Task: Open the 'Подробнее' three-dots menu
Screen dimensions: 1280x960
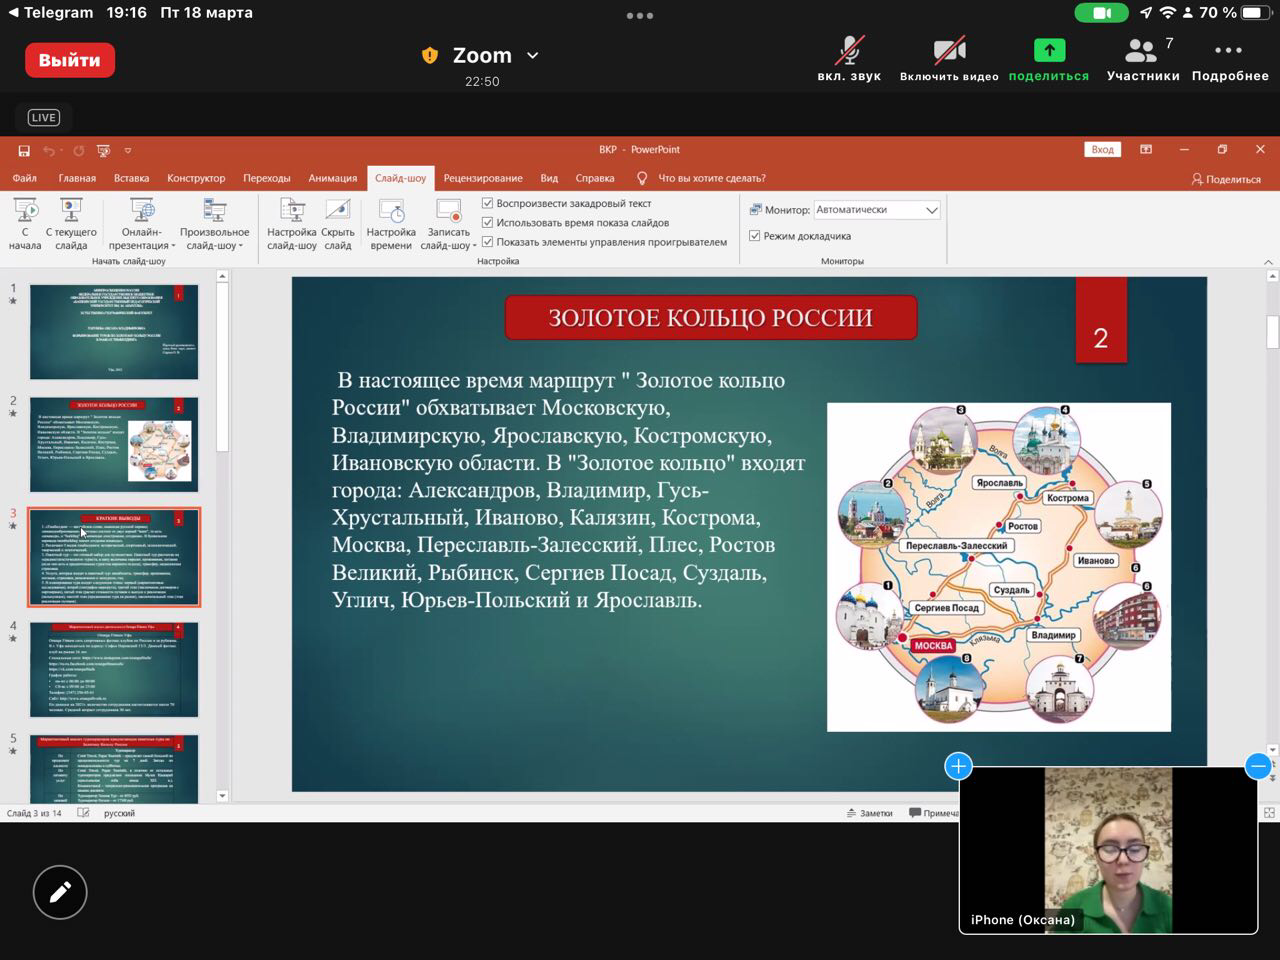Action: click(x=1229, y=52)
